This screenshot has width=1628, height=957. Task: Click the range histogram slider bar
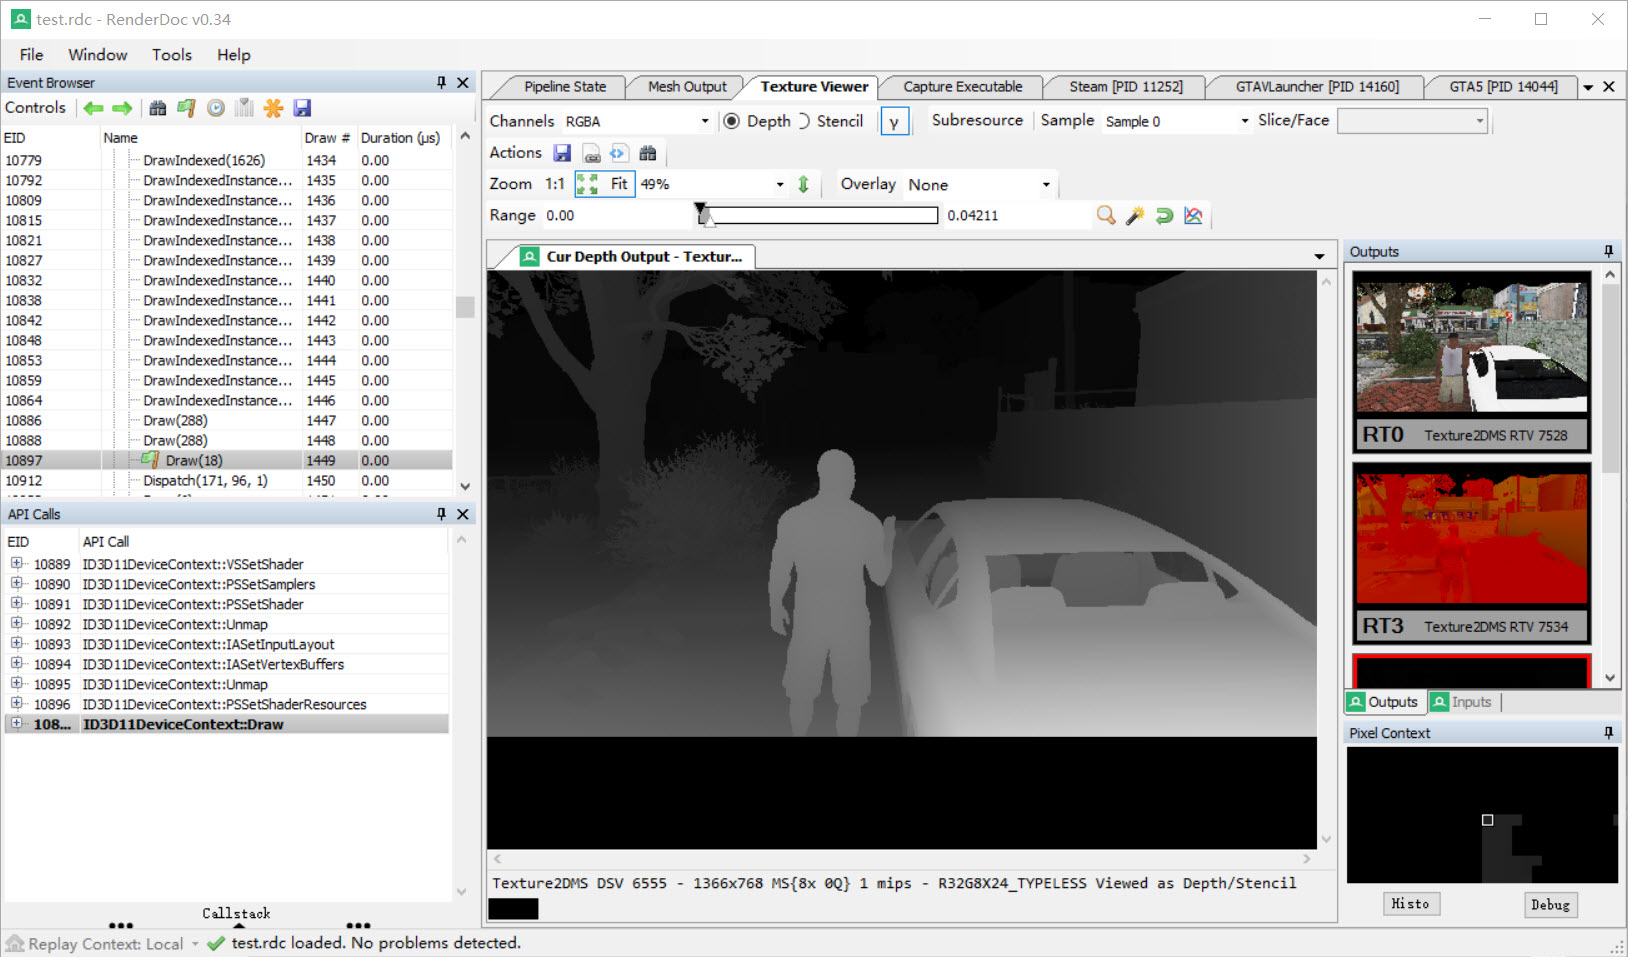coord(819,215)
